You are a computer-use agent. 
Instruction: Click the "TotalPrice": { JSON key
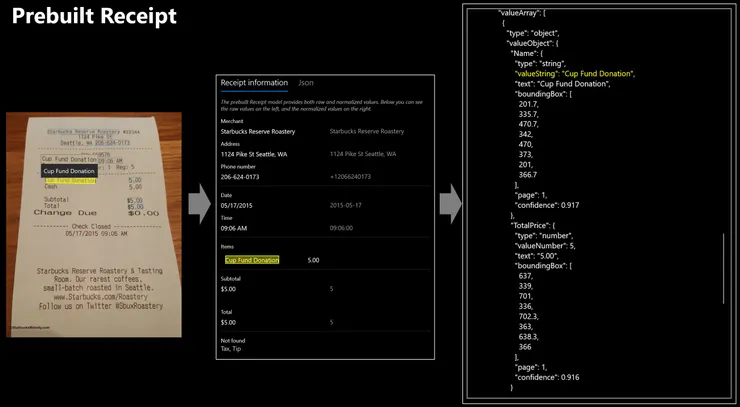pos(535,226)
